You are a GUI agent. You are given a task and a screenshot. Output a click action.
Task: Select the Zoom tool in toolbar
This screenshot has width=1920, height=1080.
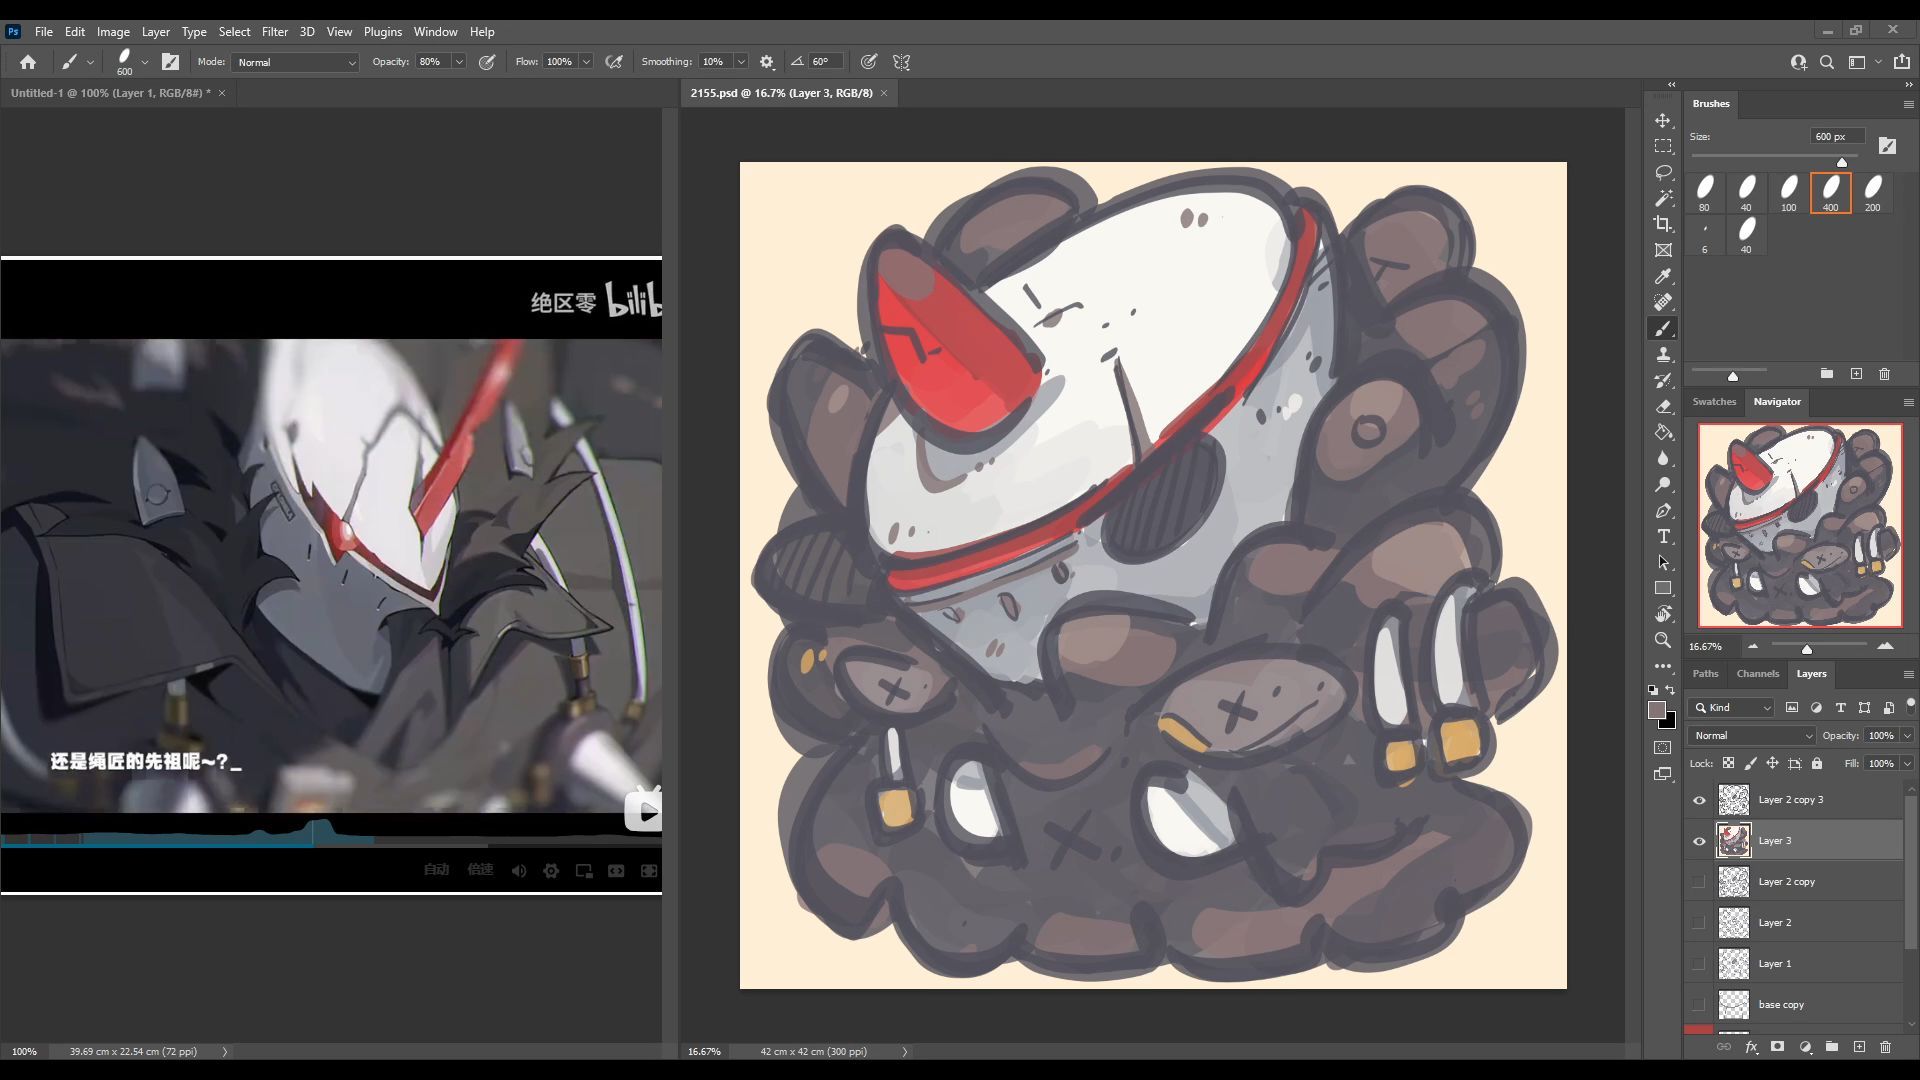click(x=1663, y=640)
